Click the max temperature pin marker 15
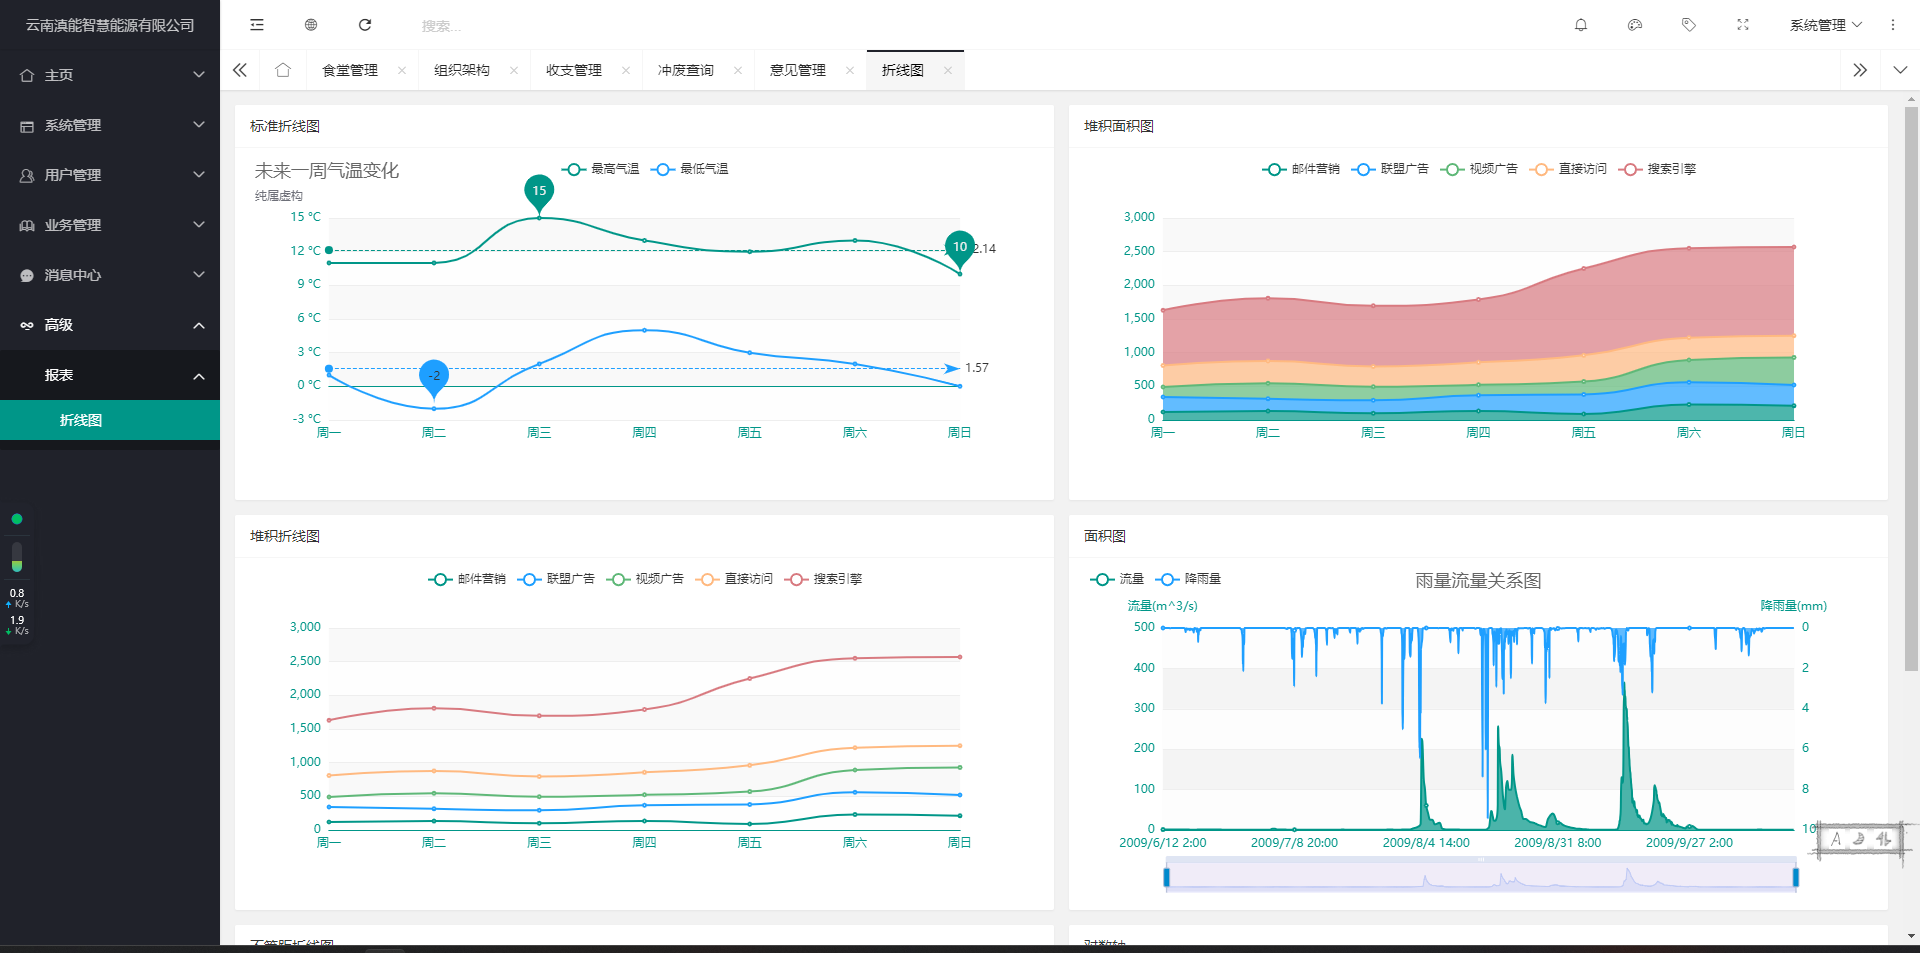Screen dimensions: 1920x953 click(539, 192)
